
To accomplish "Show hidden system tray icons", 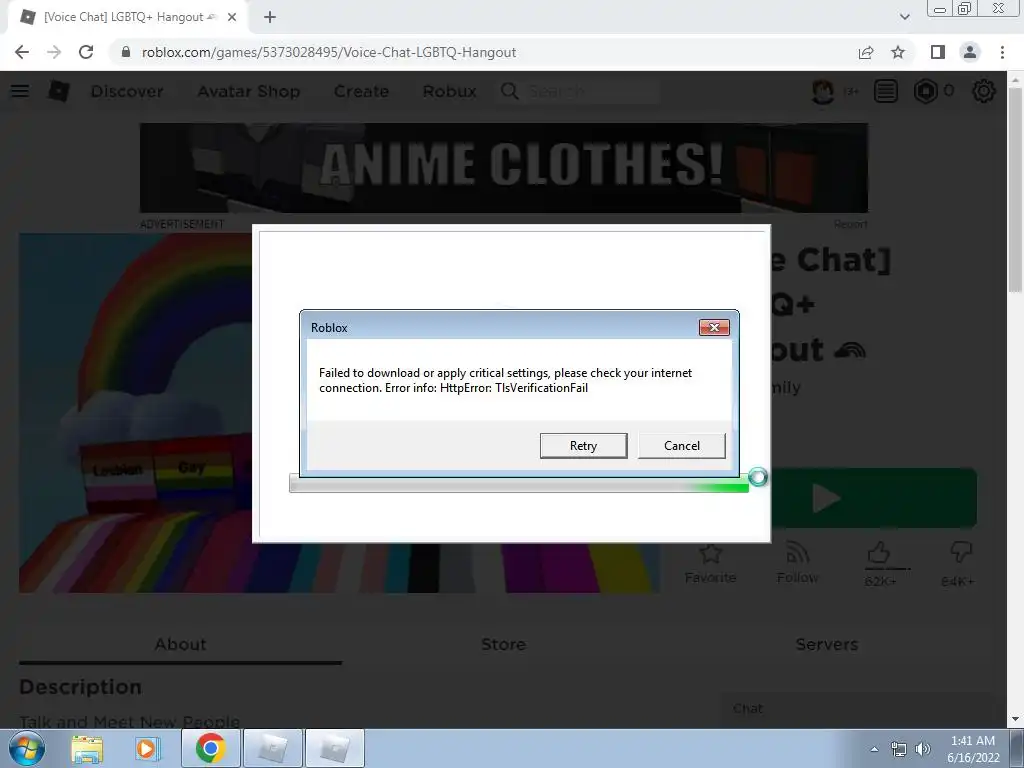I will 874,749.
